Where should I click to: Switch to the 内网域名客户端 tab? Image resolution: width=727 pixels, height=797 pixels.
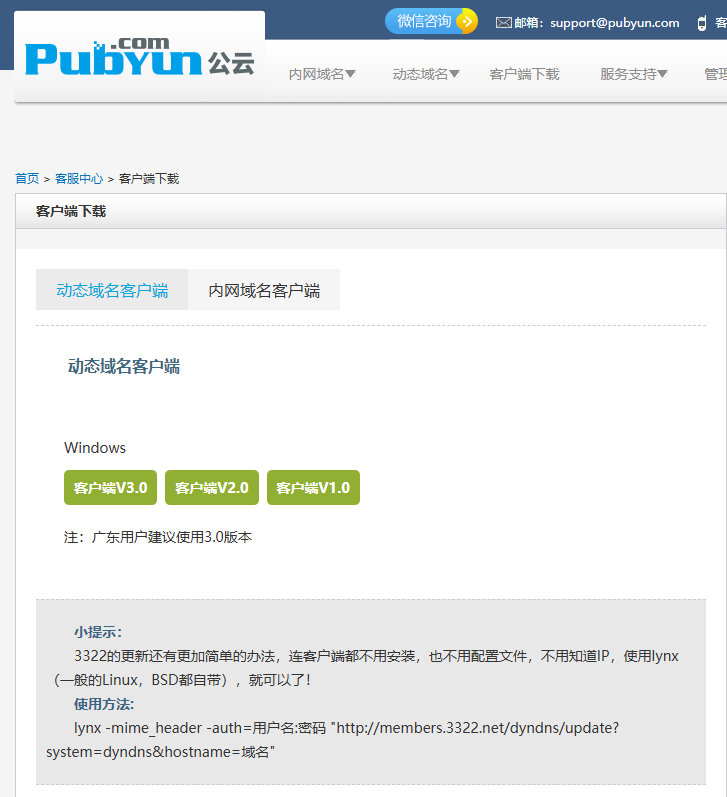click(x=264, y=290)
